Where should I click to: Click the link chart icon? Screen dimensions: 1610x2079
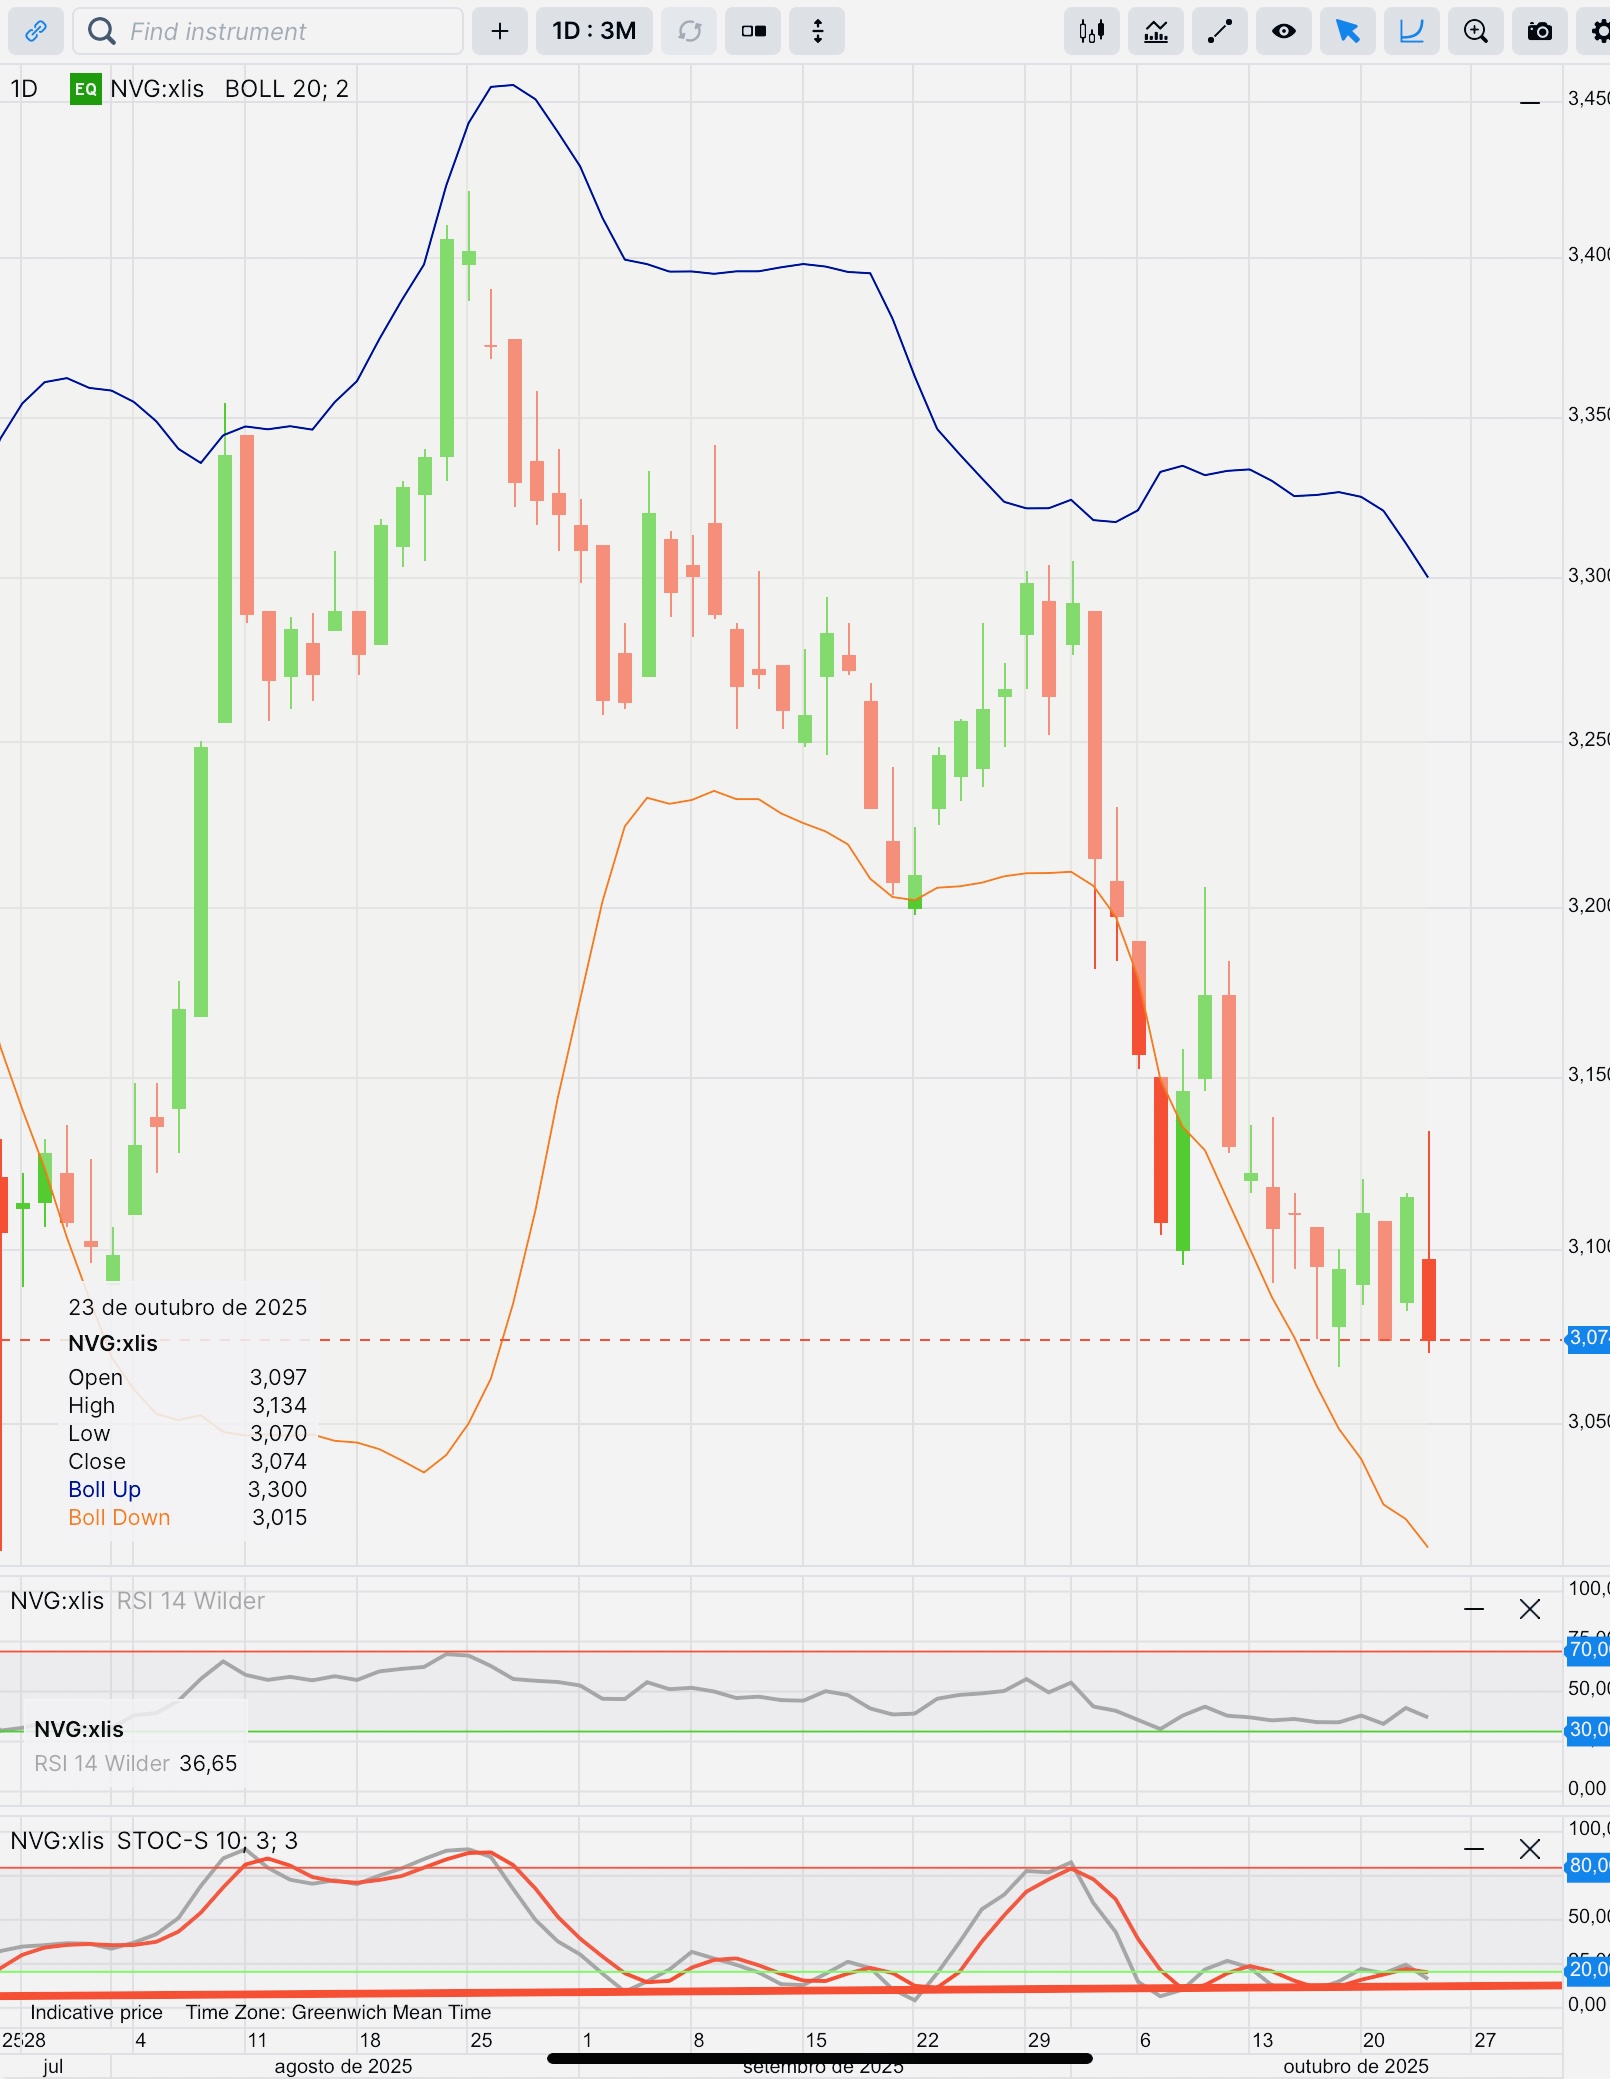point(36,31)
